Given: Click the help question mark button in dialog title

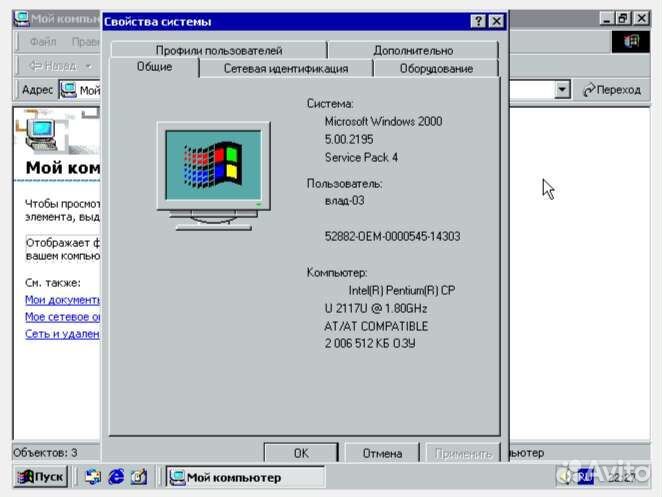Looking at the screenshot, I should coord(478,21).
